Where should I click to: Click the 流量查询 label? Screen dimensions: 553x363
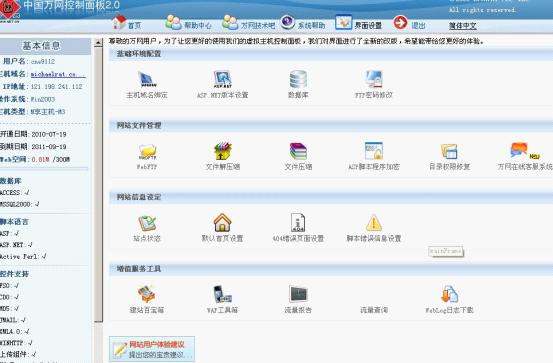pos(374,310)
